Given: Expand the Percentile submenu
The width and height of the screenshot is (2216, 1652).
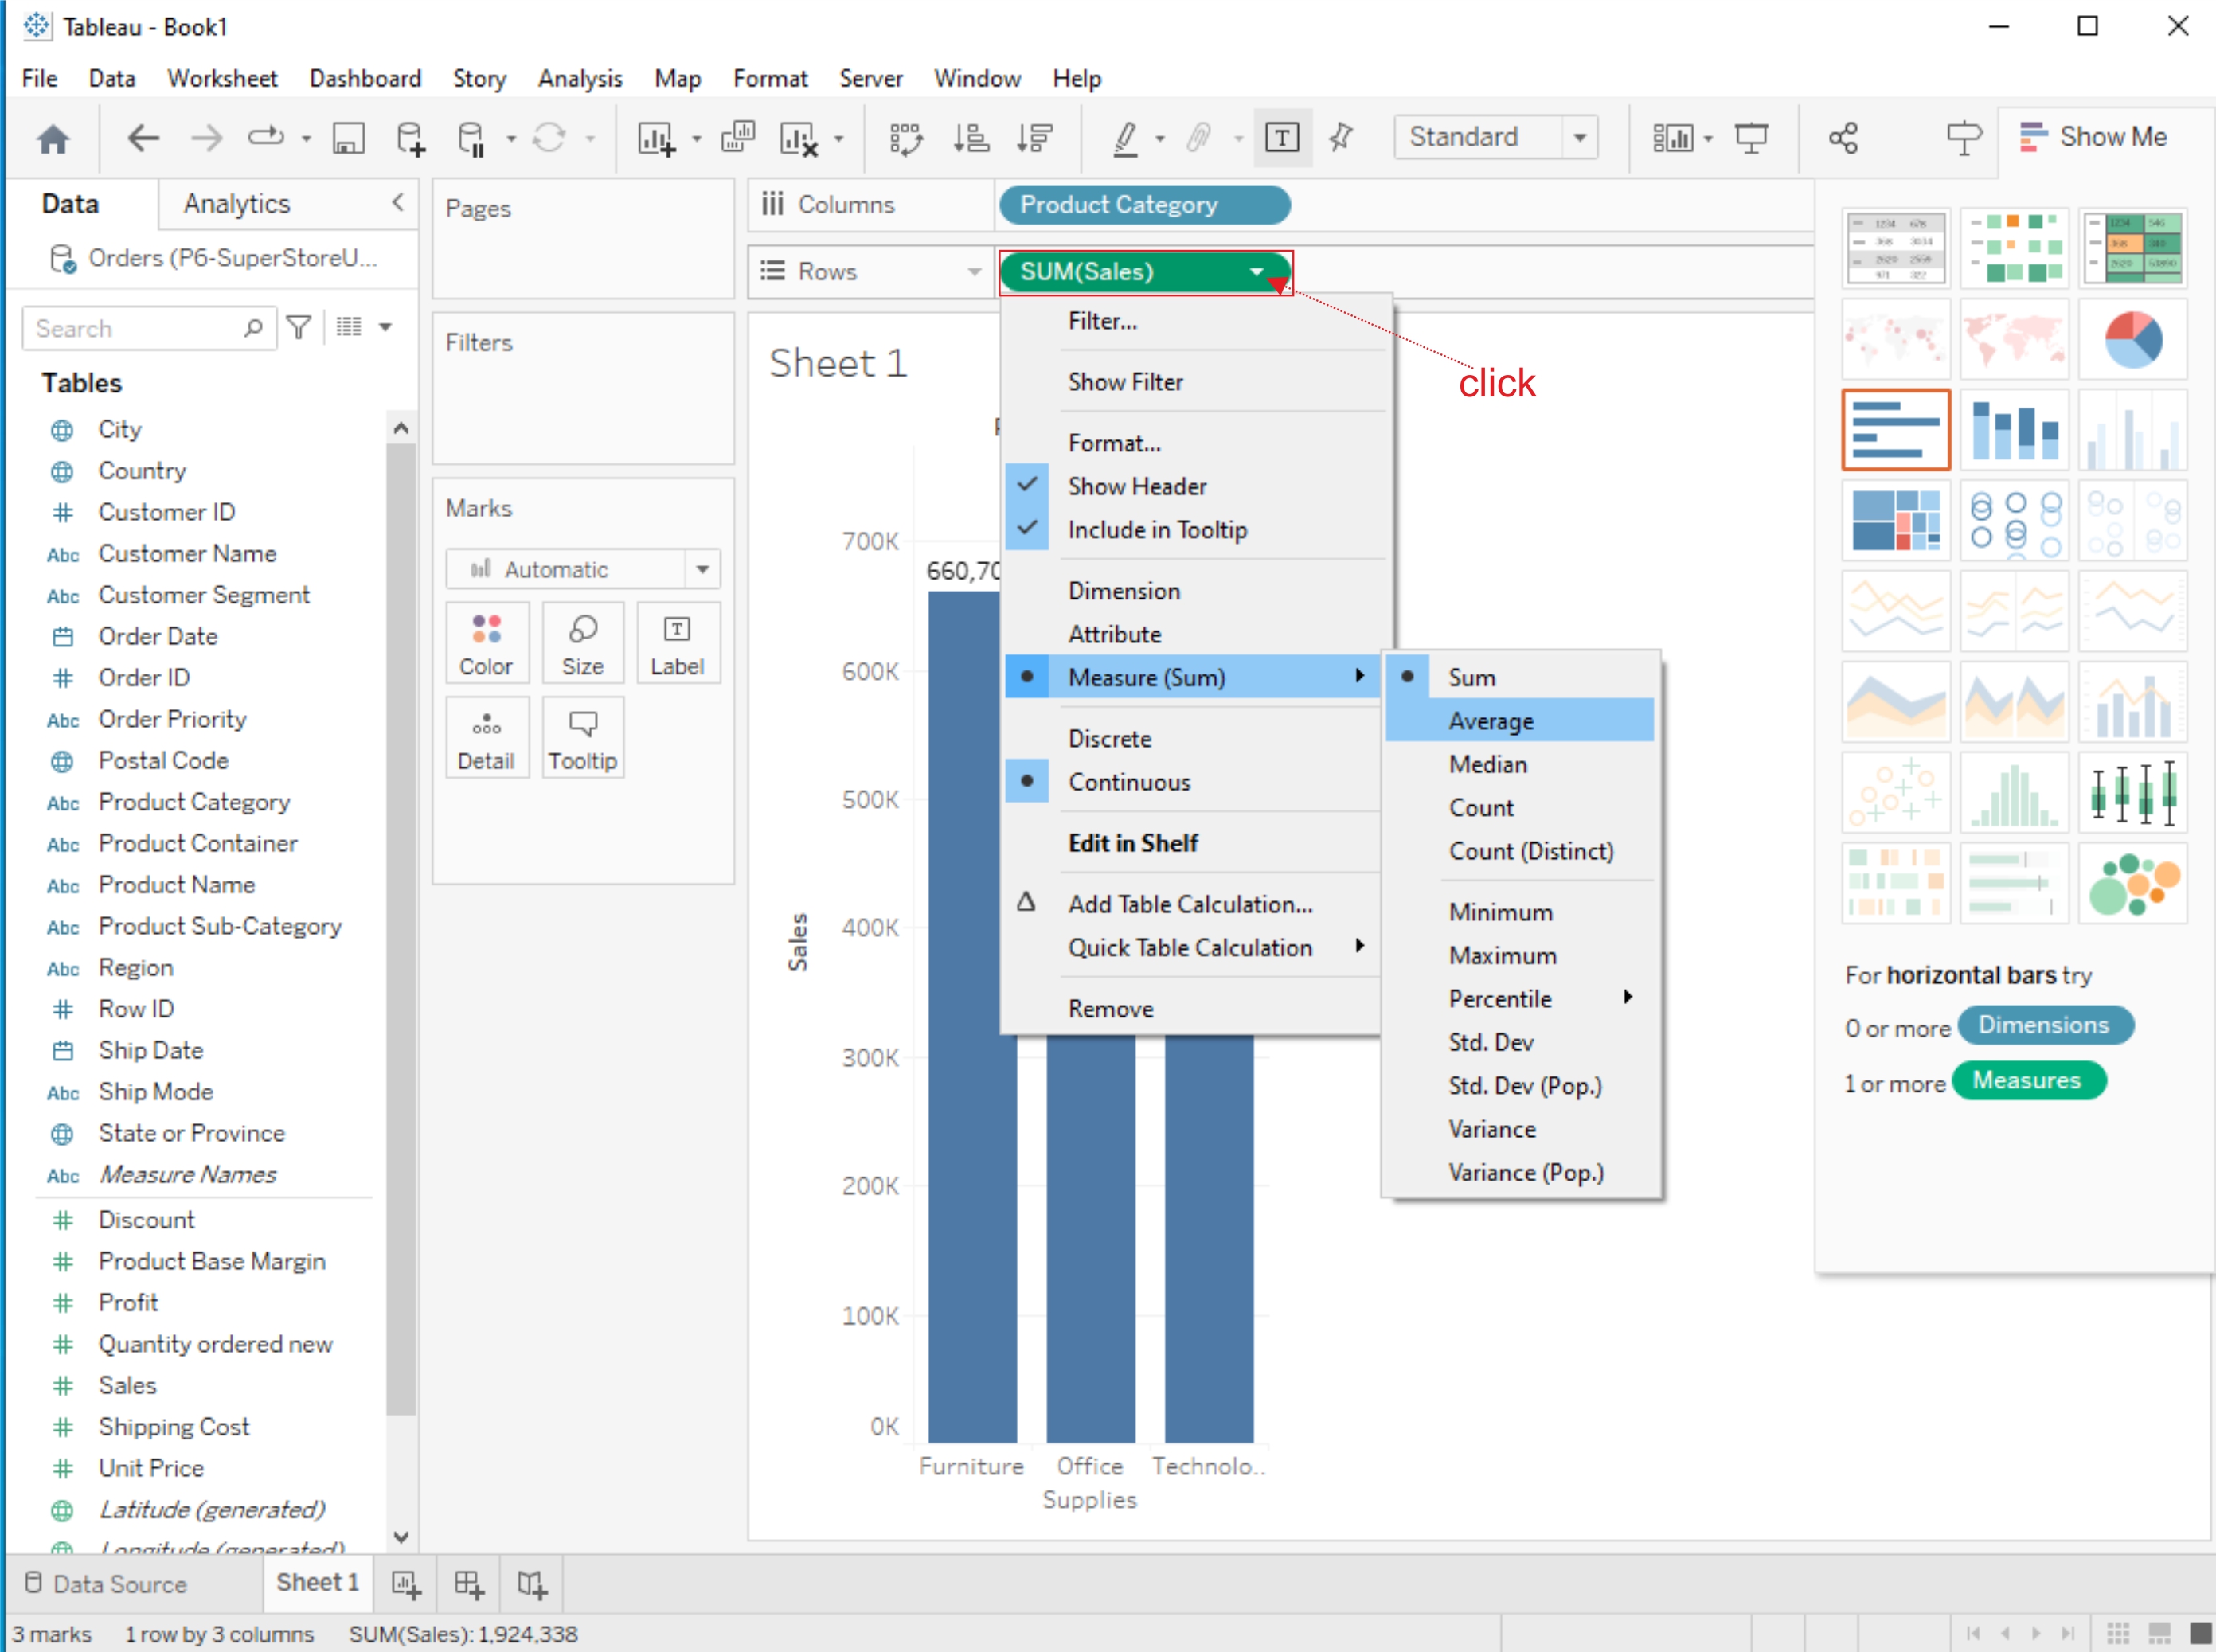Looking at the screenshot, I should (x=1520, y=998).
